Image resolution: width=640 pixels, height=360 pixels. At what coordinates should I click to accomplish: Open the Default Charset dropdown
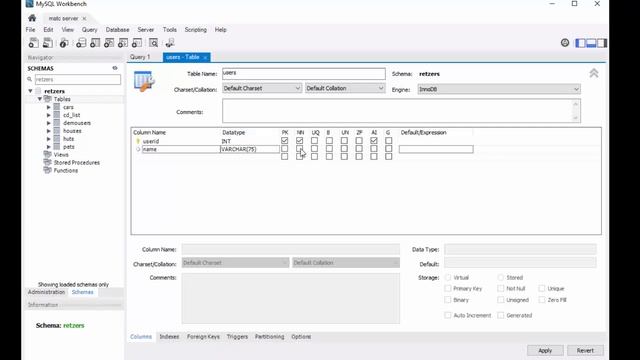tap(262, 88)
